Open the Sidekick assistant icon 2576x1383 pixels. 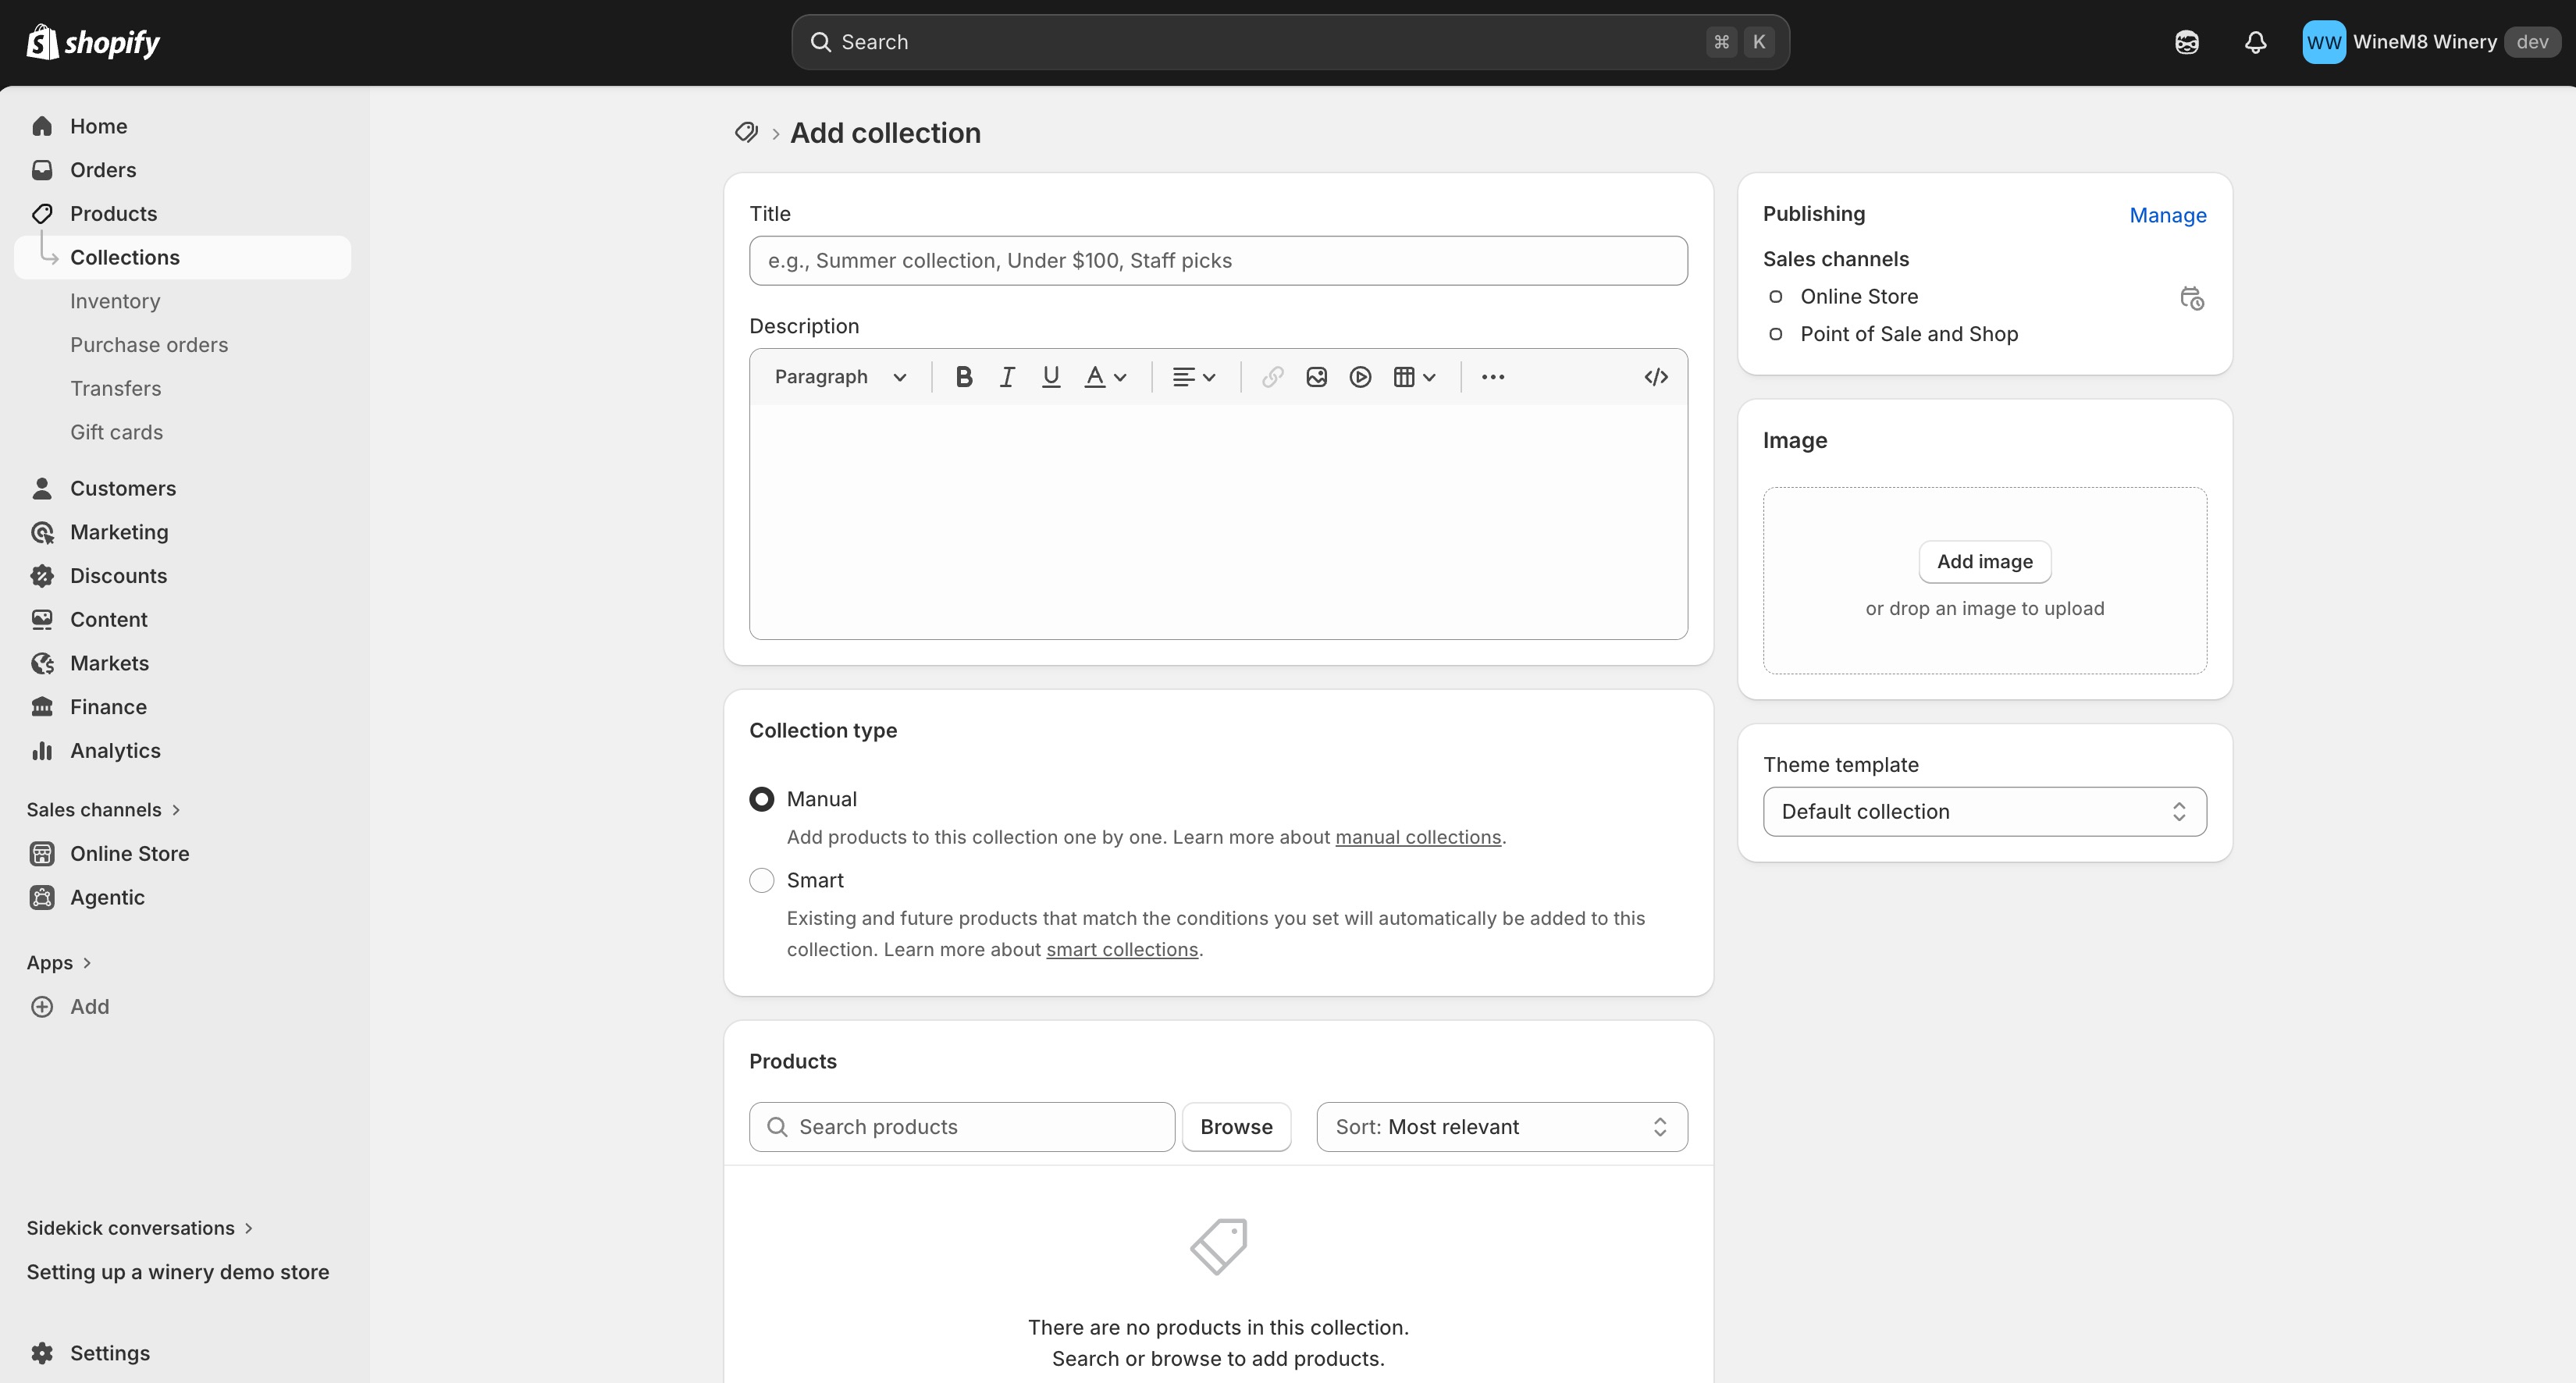coord(2186,42)
